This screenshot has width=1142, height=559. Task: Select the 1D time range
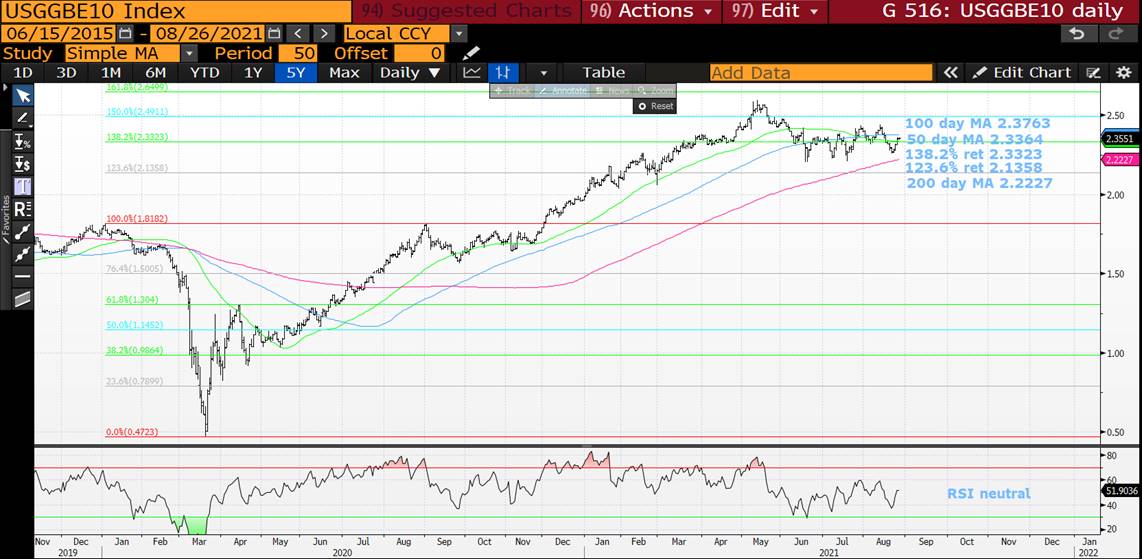pyautogui.click(x=24, y=72)
